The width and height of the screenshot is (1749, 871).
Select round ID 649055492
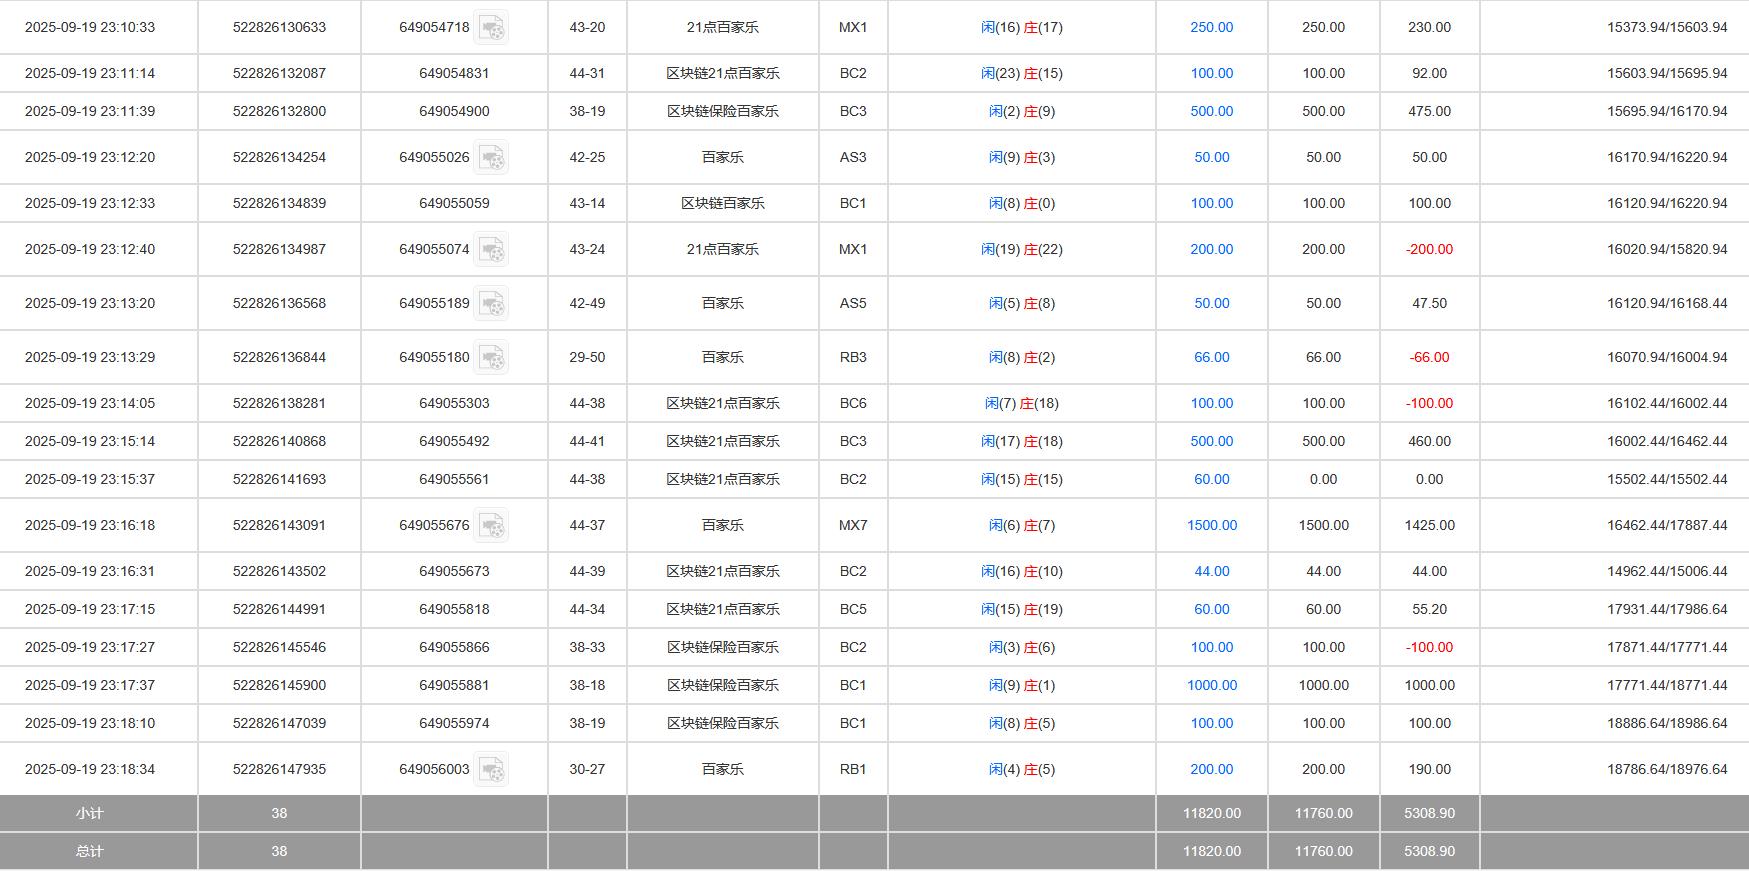tap(454, 441)
